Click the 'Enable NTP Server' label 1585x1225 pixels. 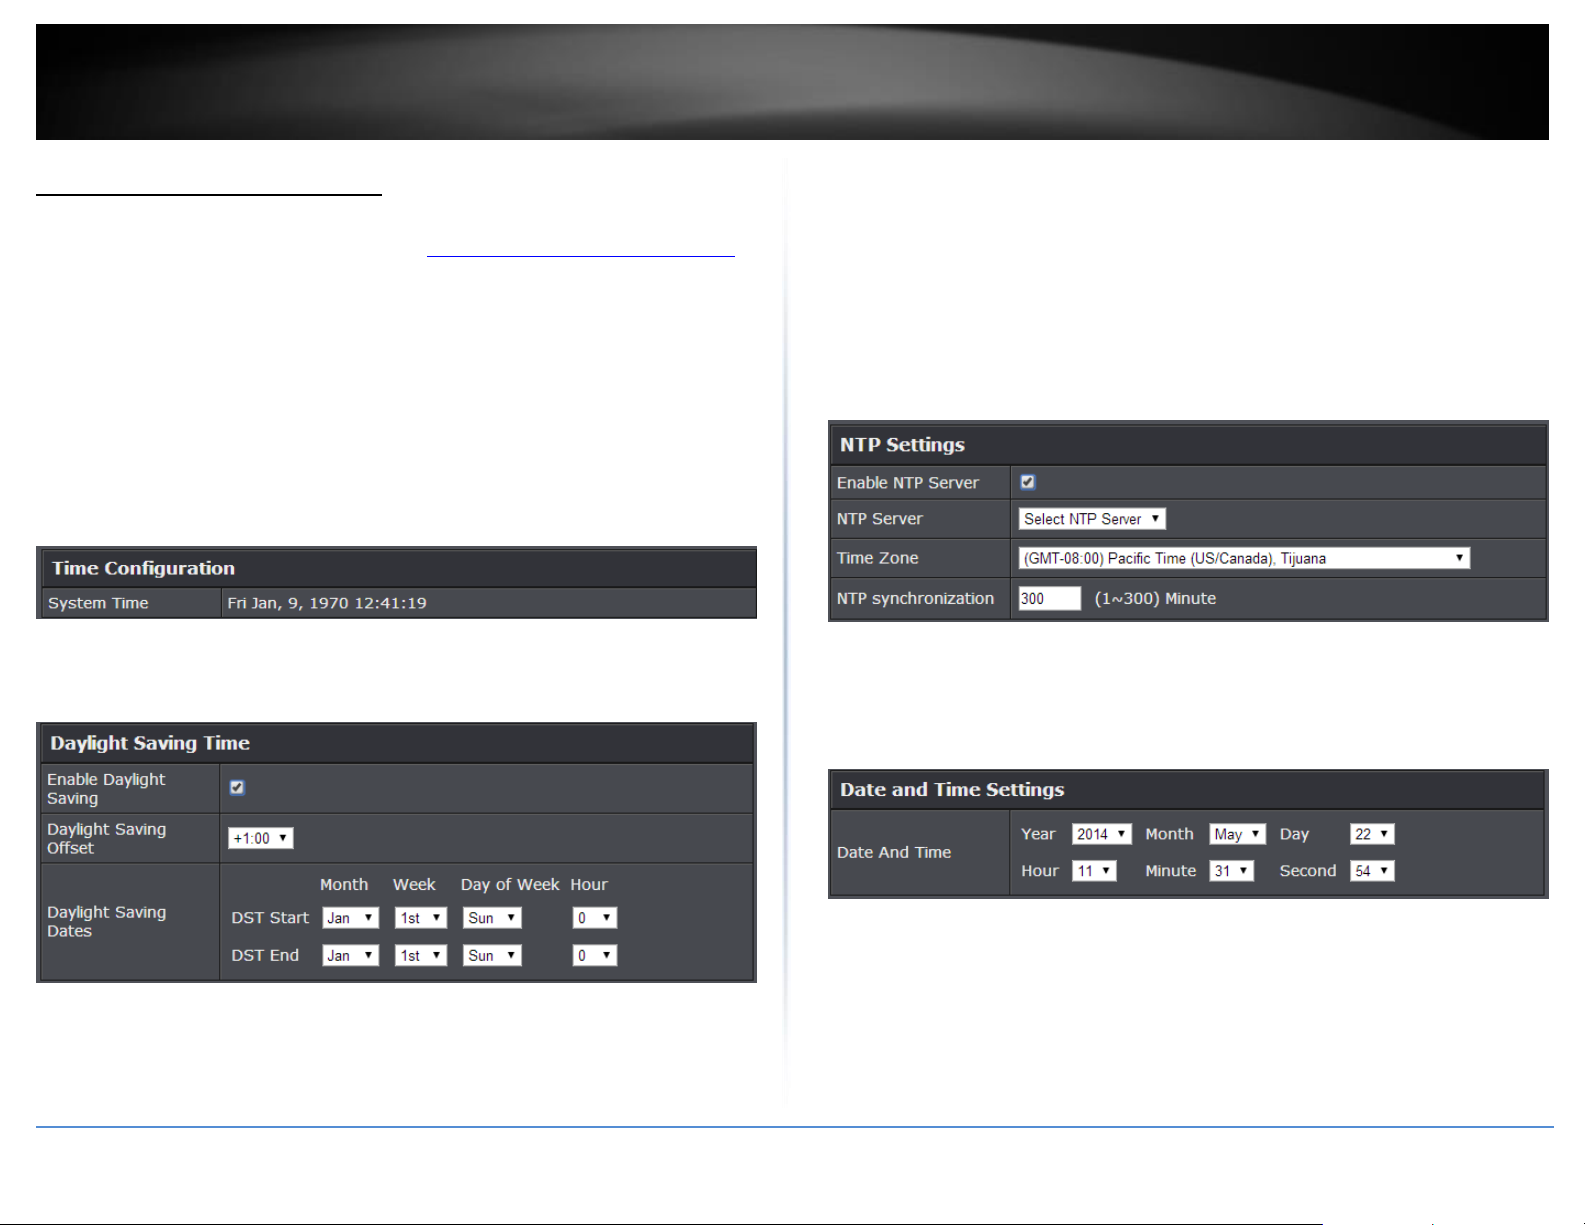[x=908, y=483]
